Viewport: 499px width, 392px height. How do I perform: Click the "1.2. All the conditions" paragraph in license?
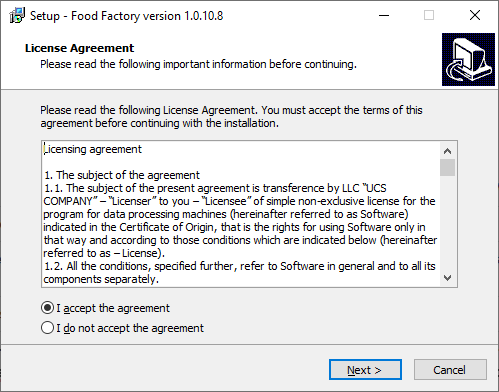point(239,273)
